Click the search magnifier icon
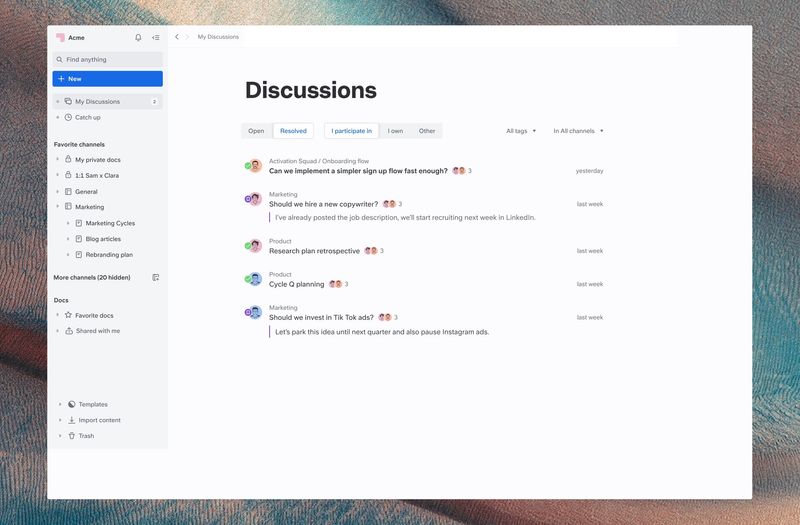The width and height of the screenshot is (800, 525). [x=60, y=60]
